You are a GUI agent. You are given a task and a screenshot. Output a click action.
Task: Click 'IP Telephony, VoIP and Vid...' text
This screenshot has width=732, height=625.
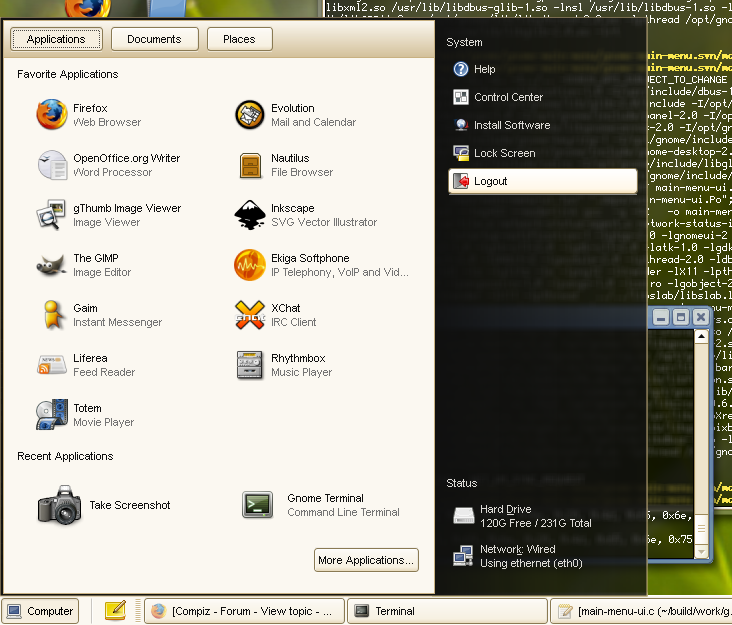340,272
